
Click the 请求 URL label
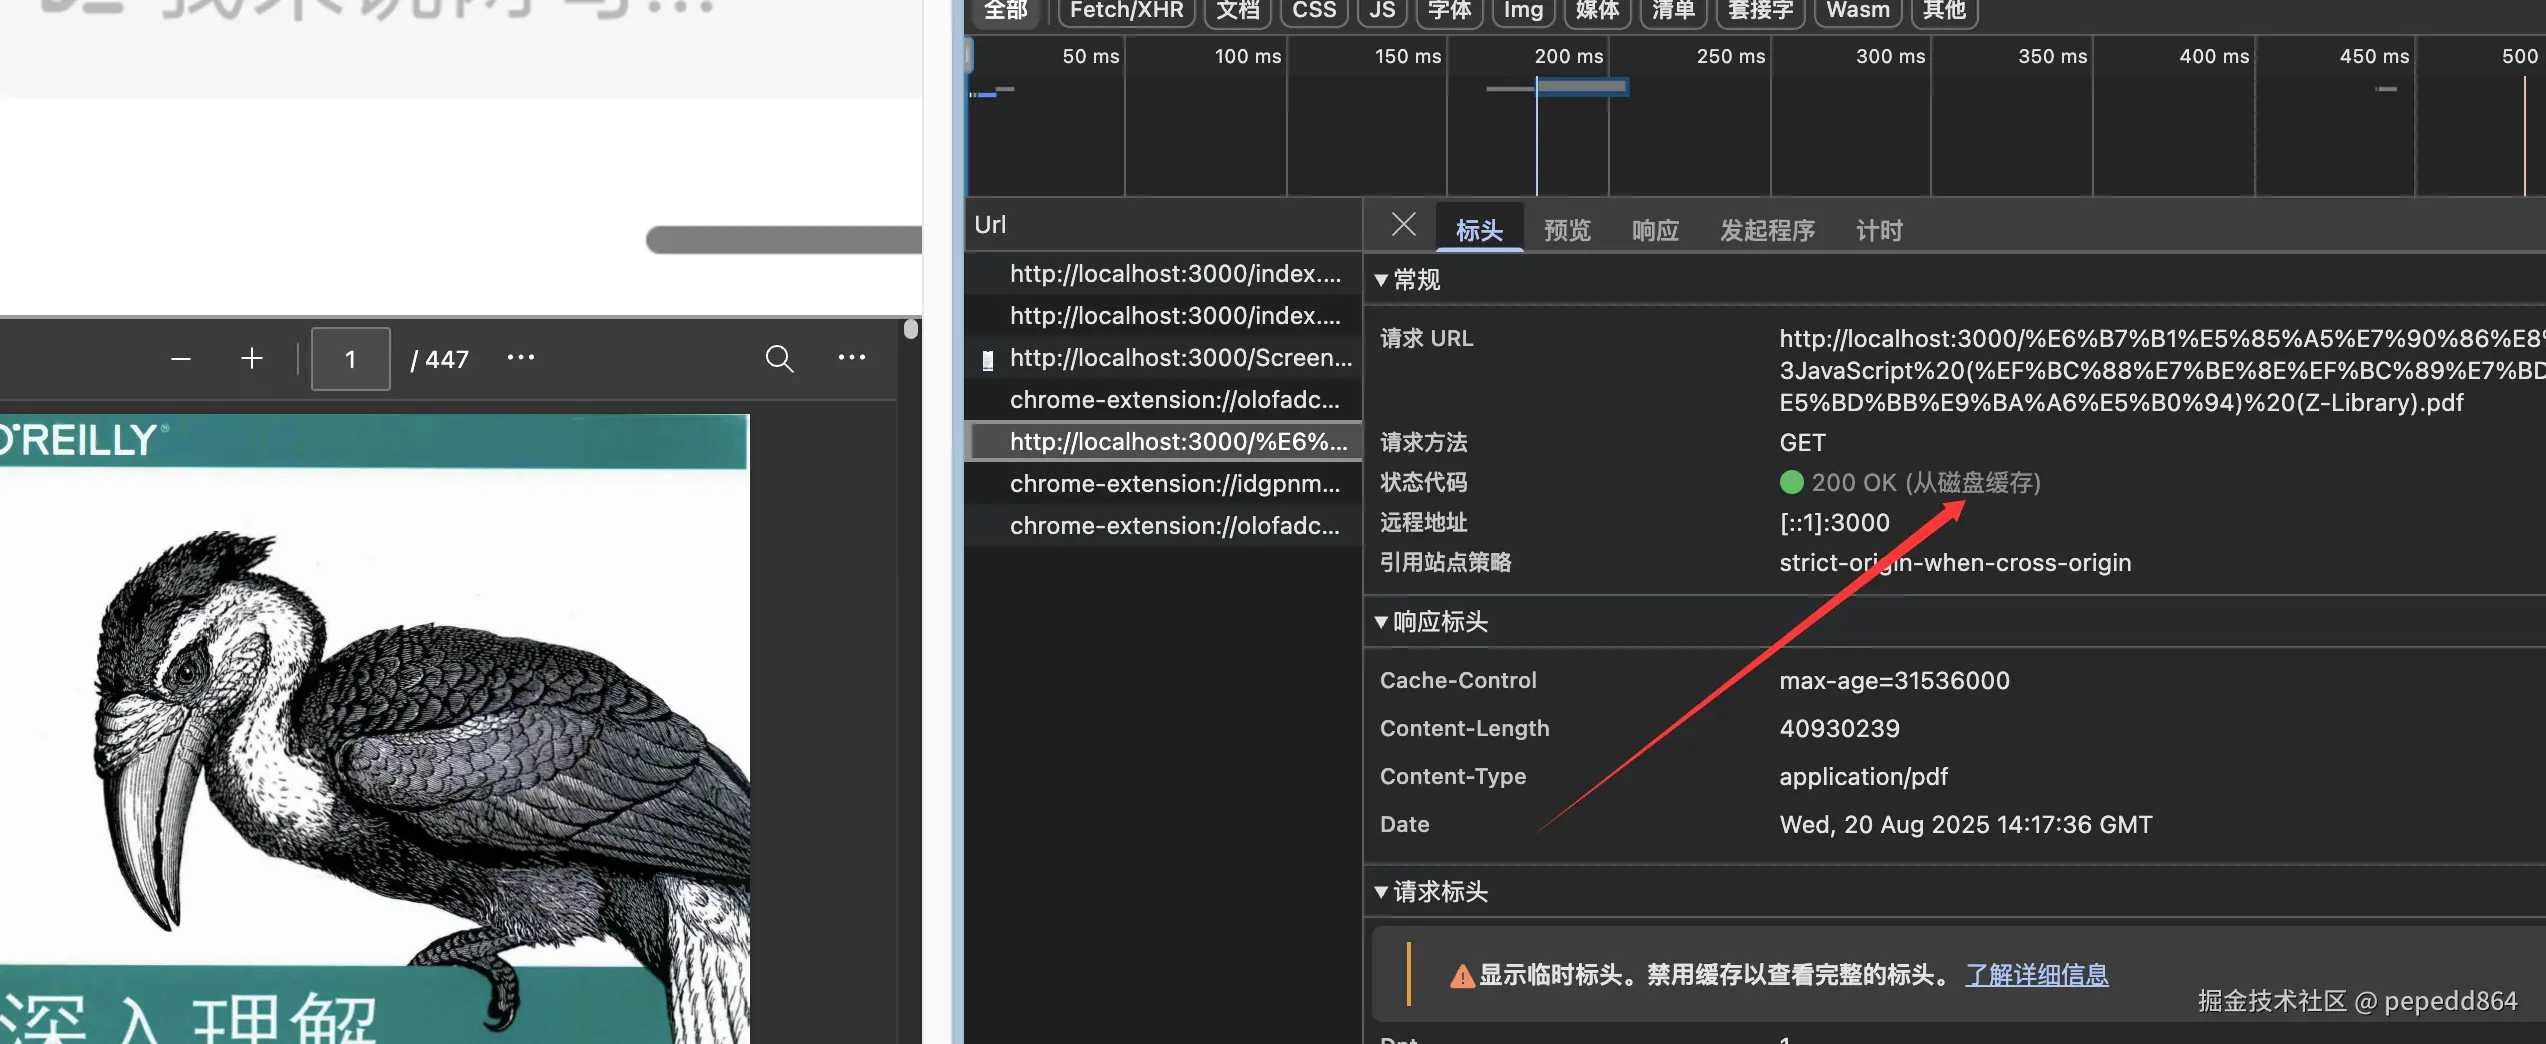pyautogui.click(x=1427, y=339)
